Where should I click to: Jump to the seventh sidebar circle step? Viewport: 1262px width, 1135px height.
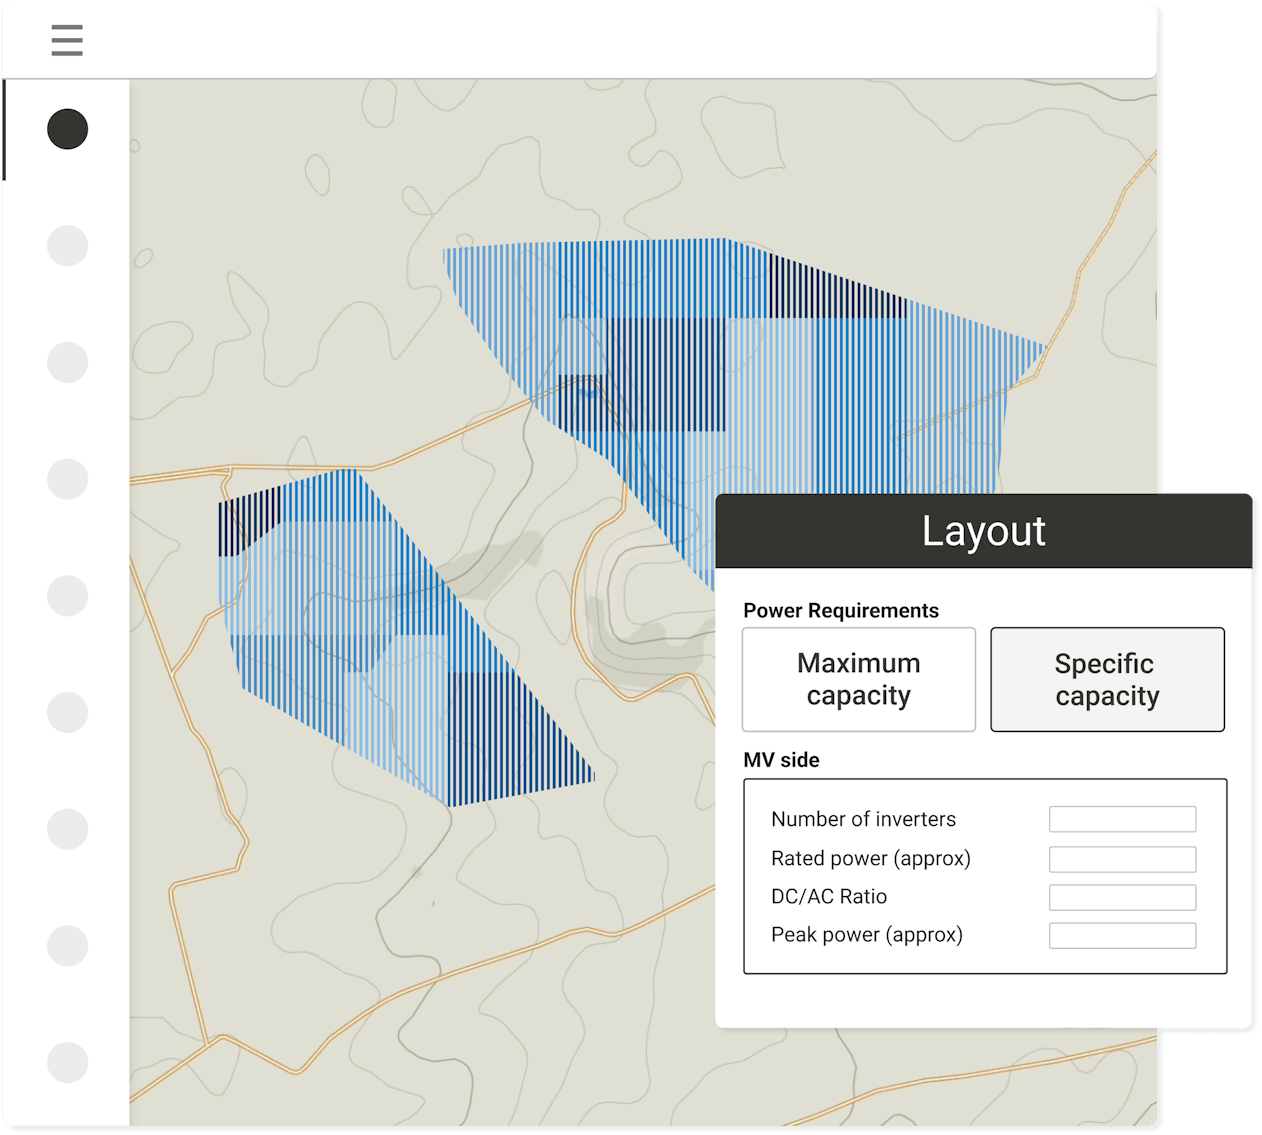tap(68, 829)
